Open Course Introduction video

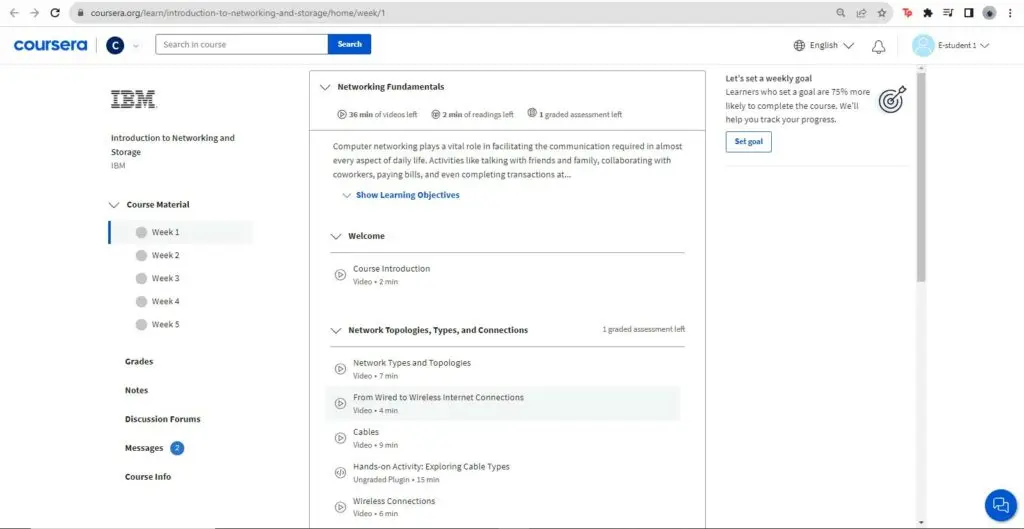click(x=392, y=268)
